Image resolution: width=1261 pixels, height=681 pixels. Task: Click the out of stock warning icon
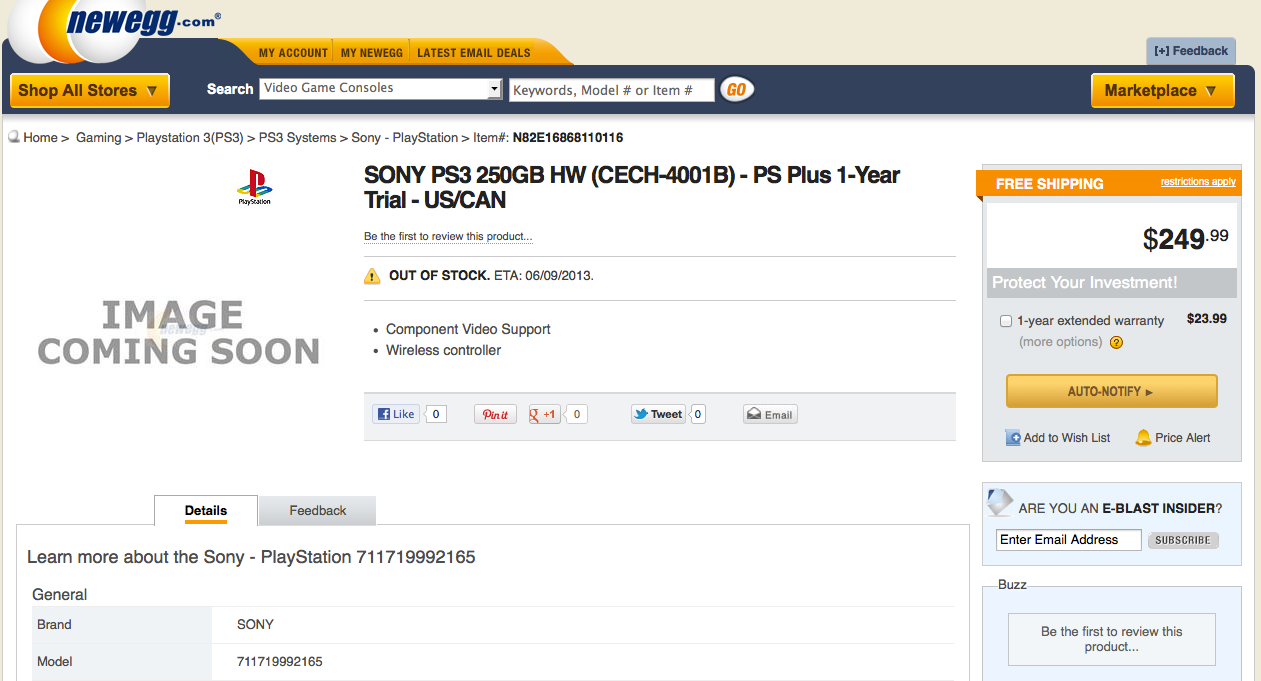pos(372,276)
